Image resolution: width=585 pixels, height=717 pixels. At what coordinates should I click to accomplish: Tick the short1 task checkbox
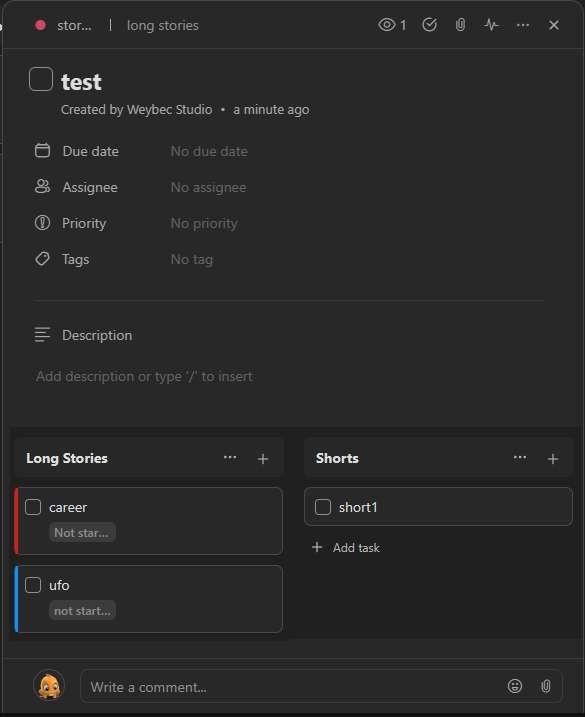point(323,507)
